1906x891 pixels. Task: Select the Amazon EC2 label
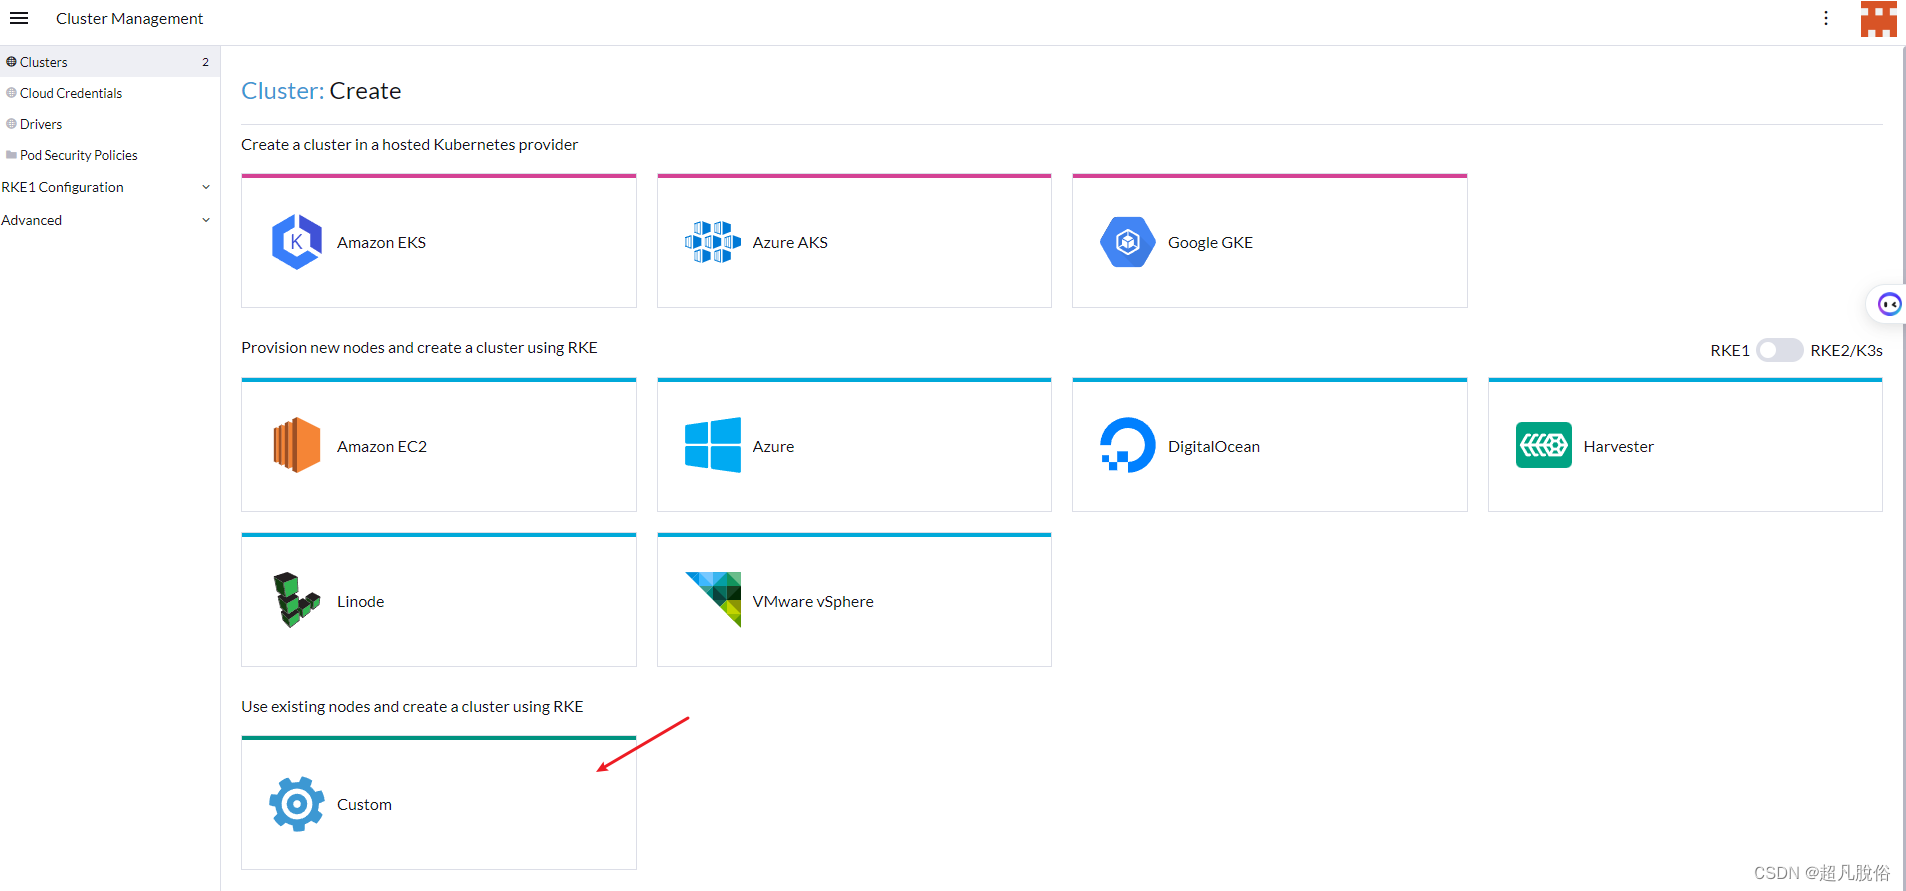pyautogui.click(x=382, y=446)
